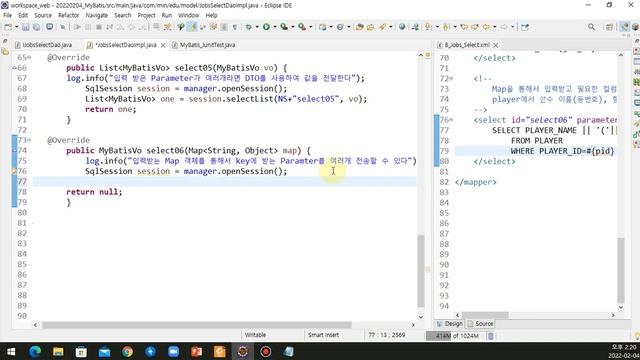640x360 pixels.
Task: Open the Refactor menu
Action: pyautogui.click(x=69, y=15)
